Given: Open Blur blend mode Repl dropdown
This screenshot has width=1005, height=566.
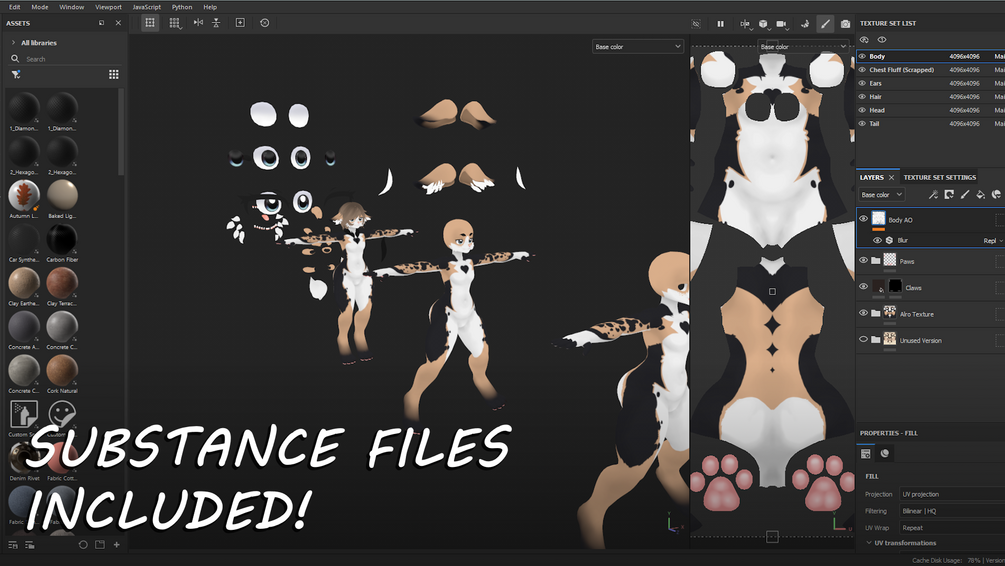Looking at the screenshot, I should click(x=993, y=241).
